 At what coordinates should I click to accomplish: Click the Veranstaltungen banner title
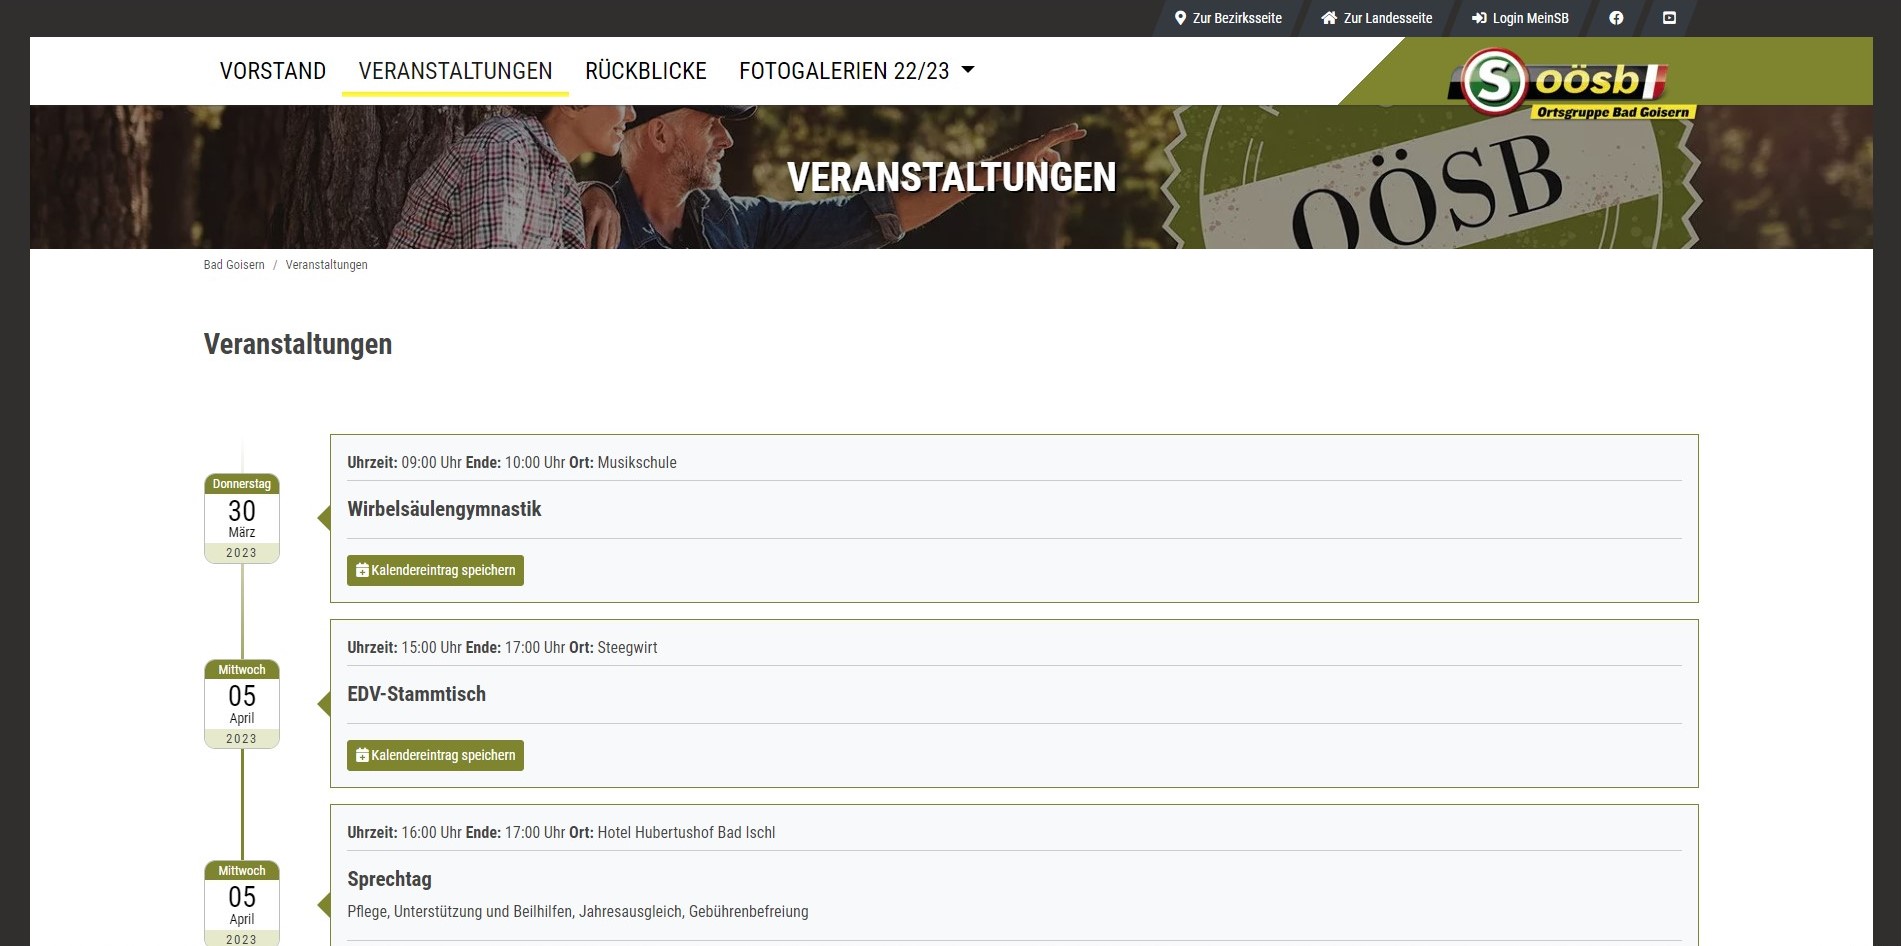pyautogui.click(x=951, y=177)
